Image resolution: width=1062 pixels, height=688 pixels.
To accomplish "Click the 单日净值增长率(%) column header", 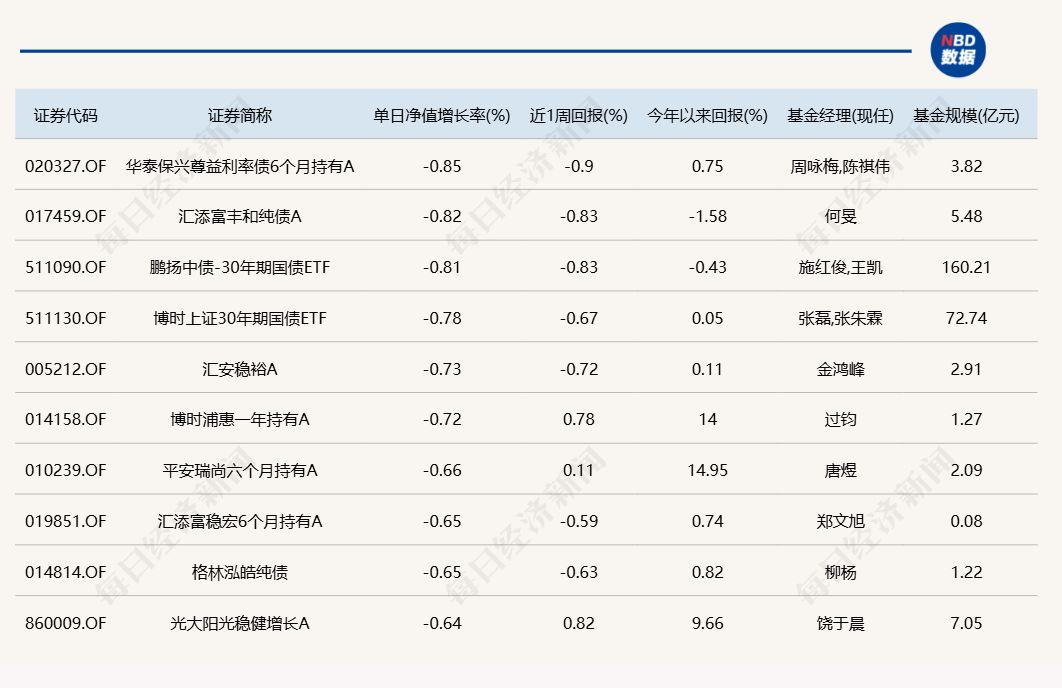I will (442, 115).
